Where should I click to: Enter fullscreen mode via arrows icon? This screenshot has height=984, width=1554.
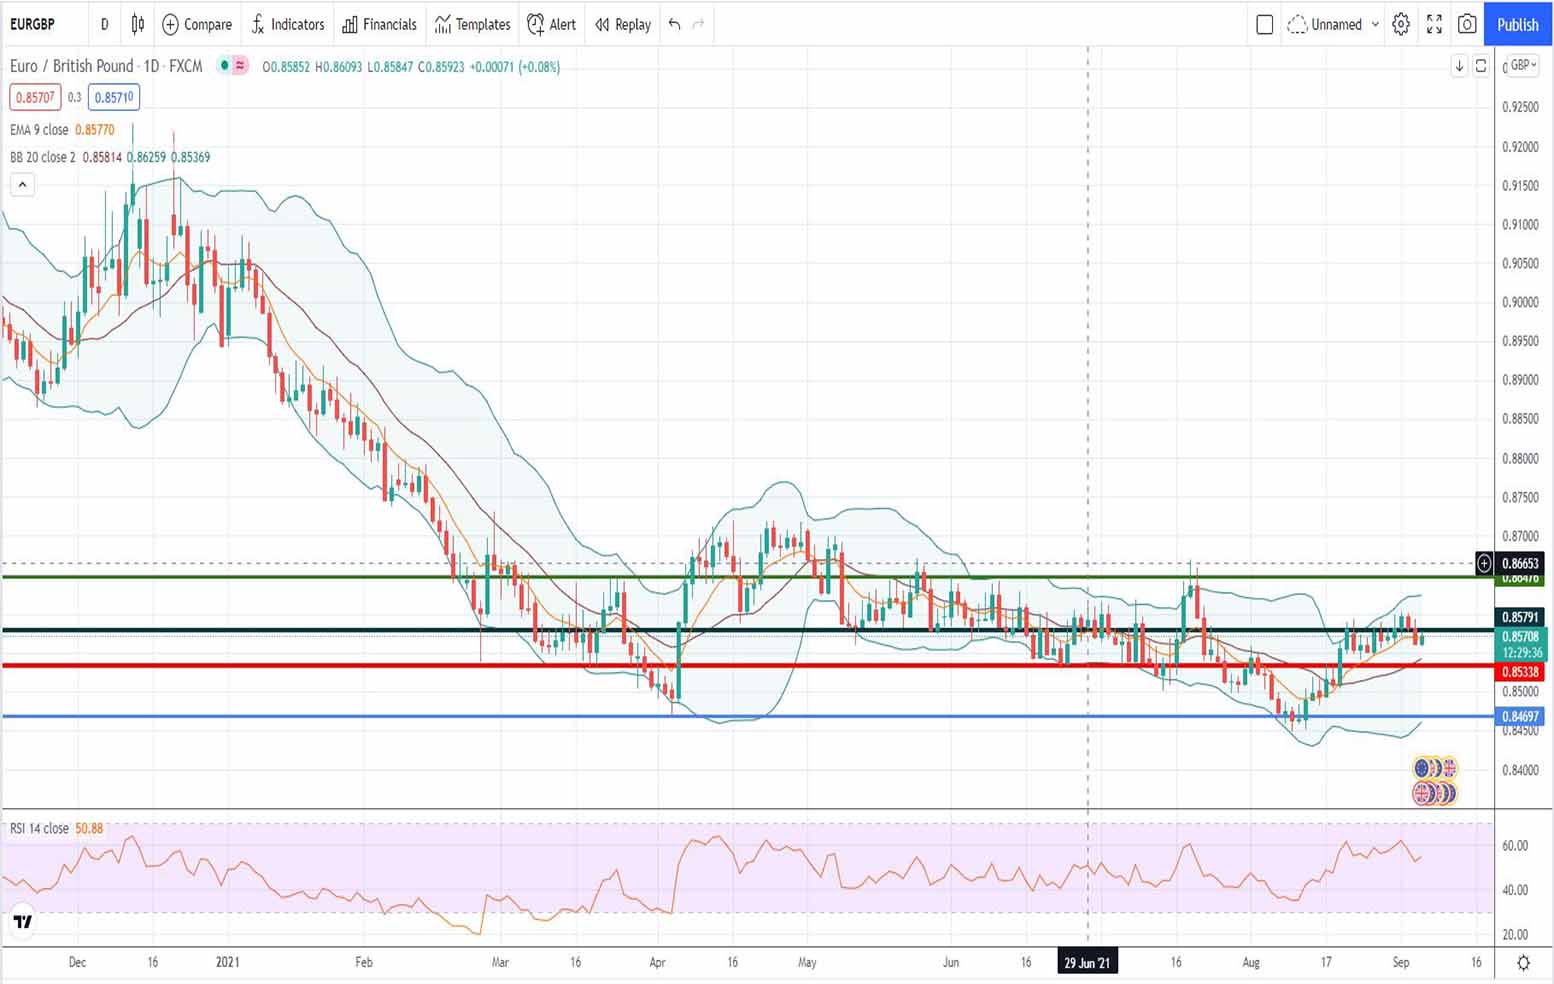pos(1434,24)
